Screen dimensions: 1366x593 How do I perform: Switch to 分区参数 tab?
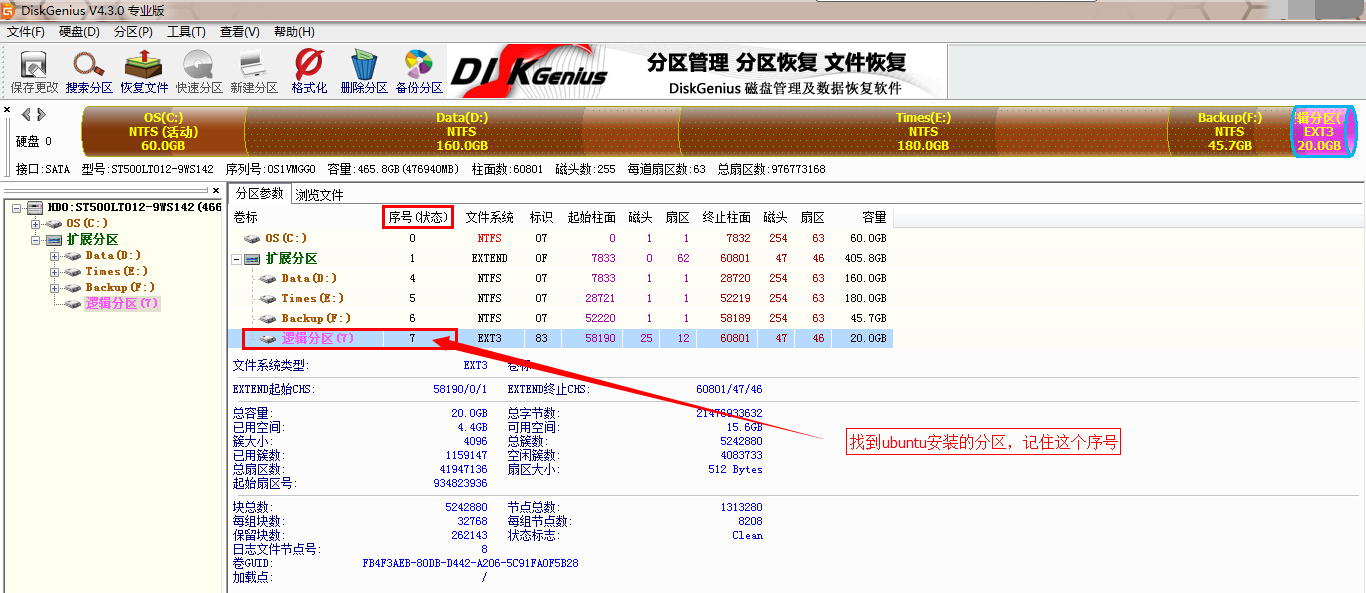tap(260, 194)
